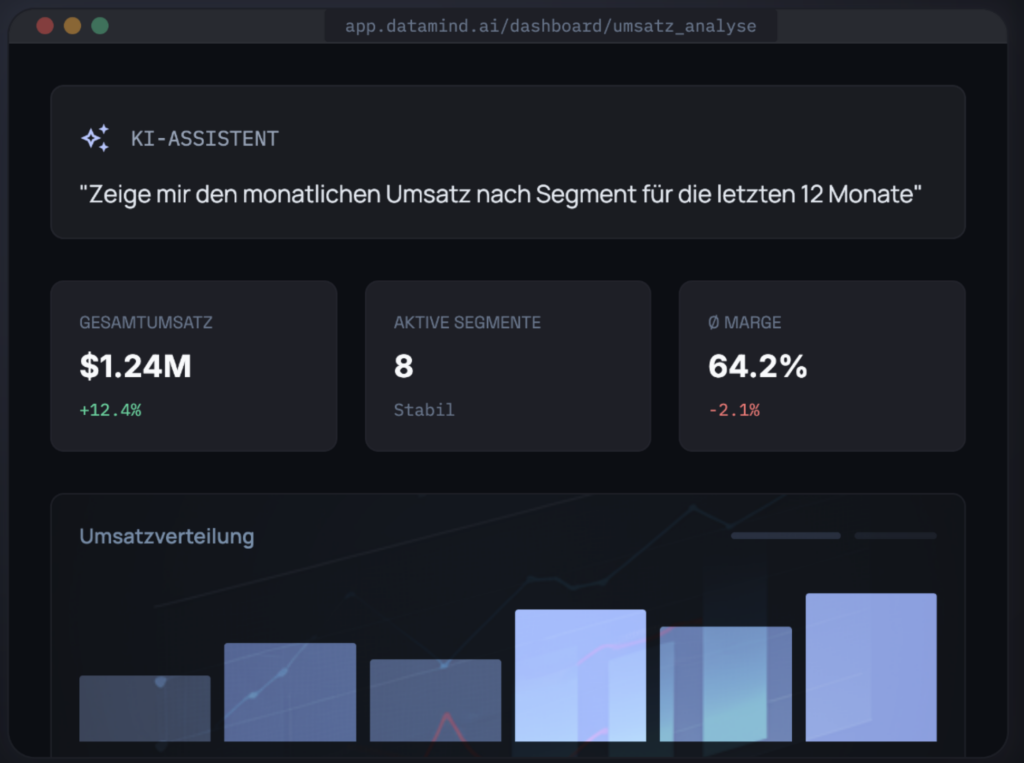Click the KI-Assistent sparkle icon

click(x=95, y=138)
